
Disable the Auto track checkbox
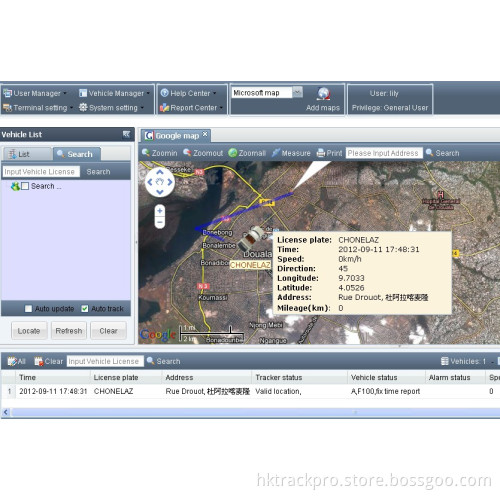(x=85, y=309)
